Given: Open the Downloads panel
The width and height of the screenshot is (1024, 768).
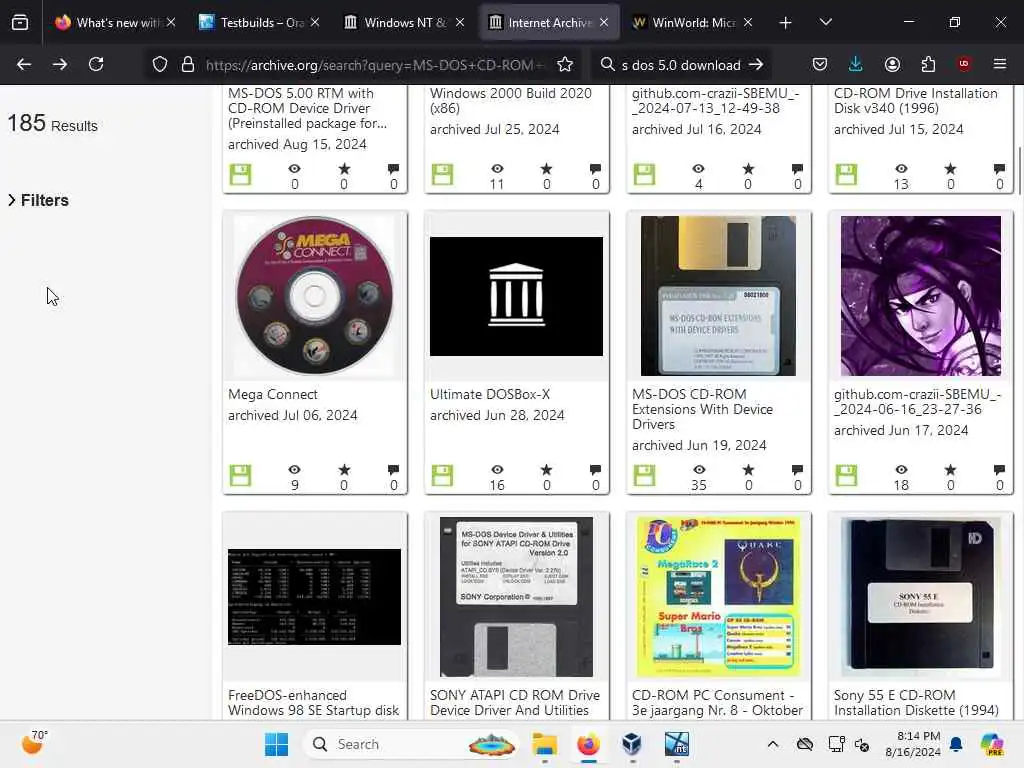Looking at the screenshot, I should tap(856, 64).
